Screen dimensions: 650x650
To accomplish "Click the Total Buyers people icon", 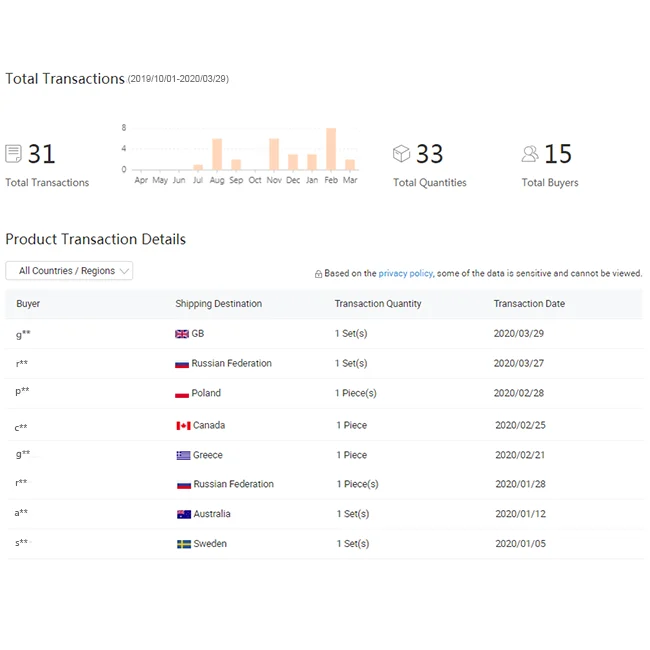I will coord(530,153).
